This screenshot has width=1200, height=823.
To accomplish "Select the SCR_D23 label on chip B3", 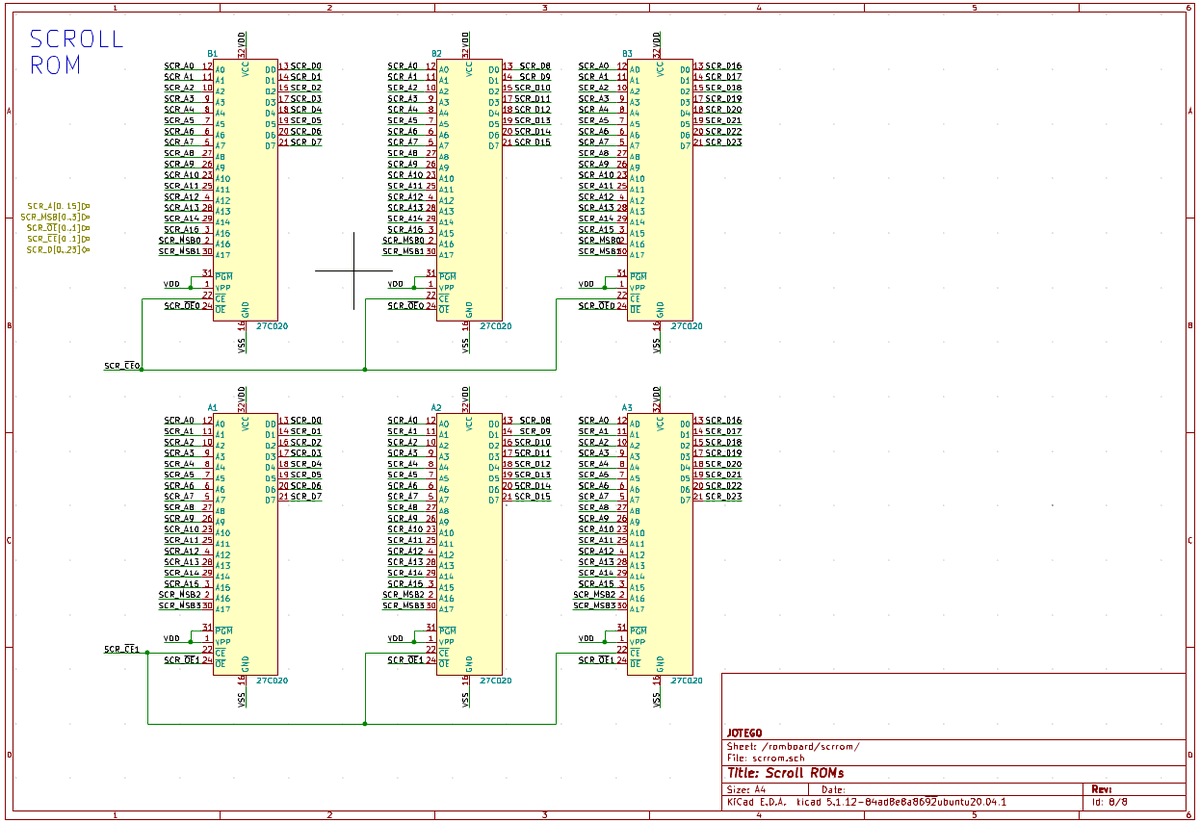I will click(x=724, y=142).
